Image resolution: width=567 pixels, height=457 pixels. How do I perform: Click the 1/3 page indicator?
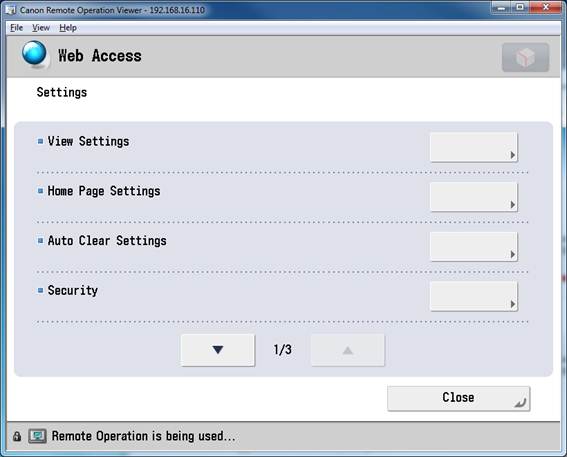282,350
